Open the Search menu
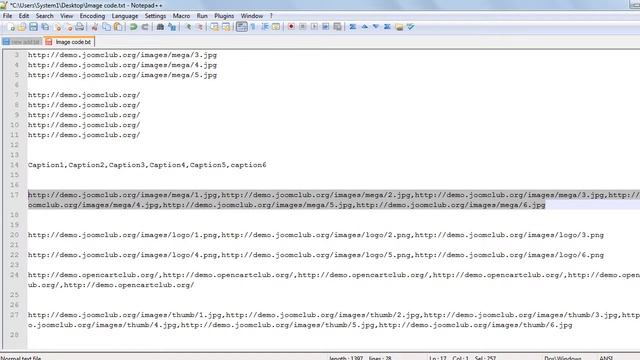 [44, 16]
